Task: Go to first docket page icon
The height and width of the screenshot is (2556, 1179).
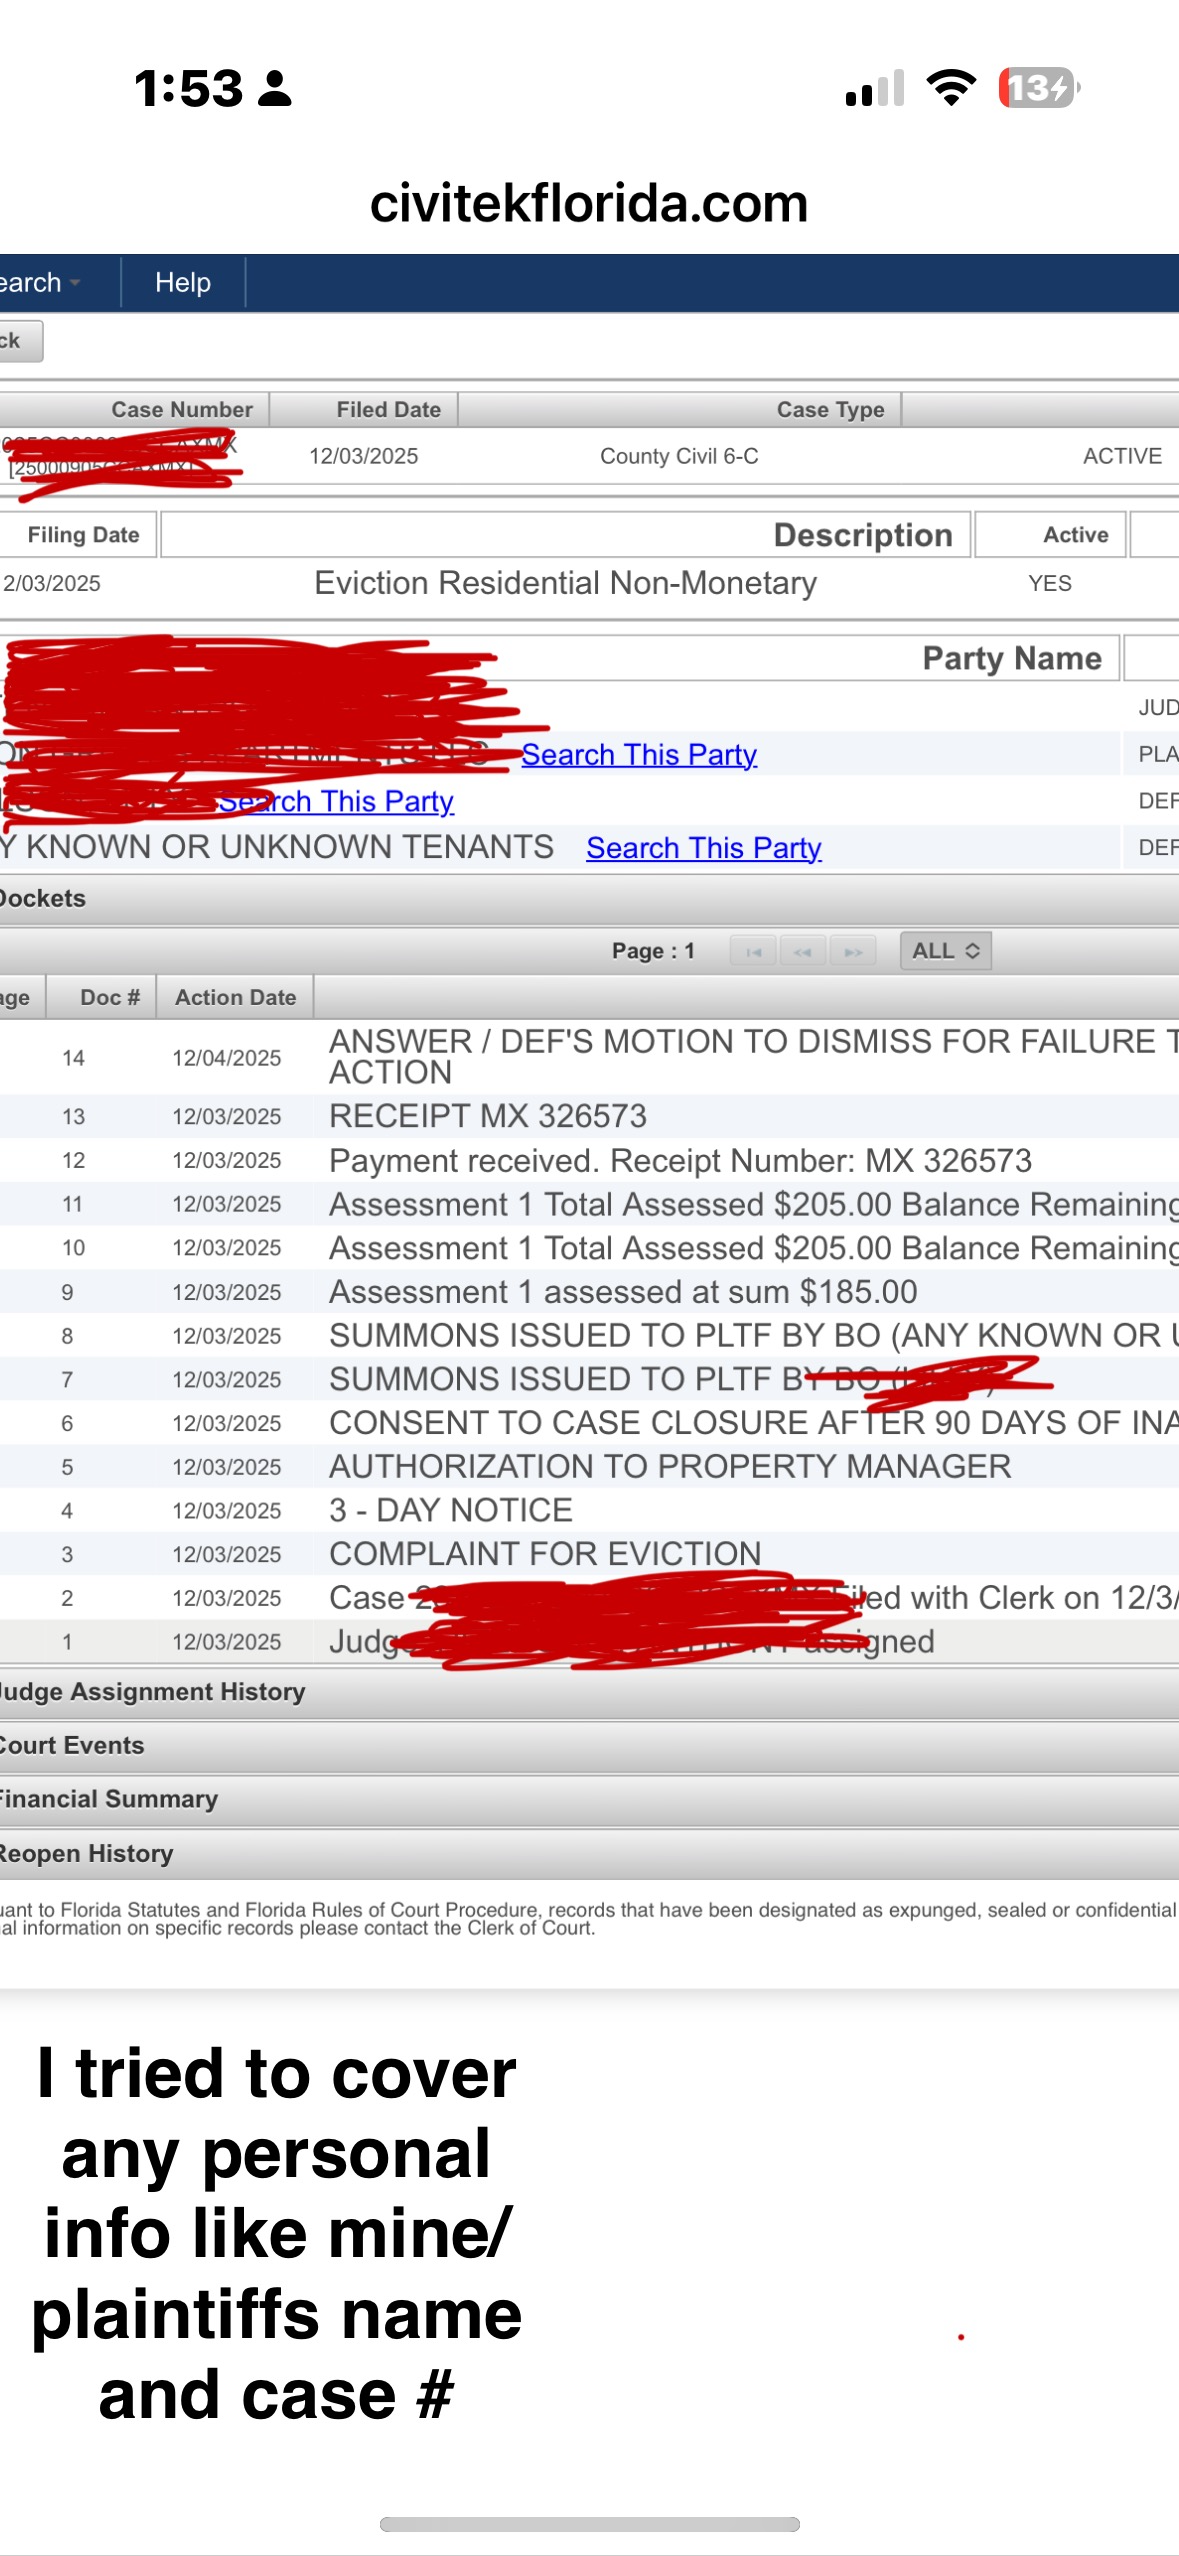Action: pos(754,951)
